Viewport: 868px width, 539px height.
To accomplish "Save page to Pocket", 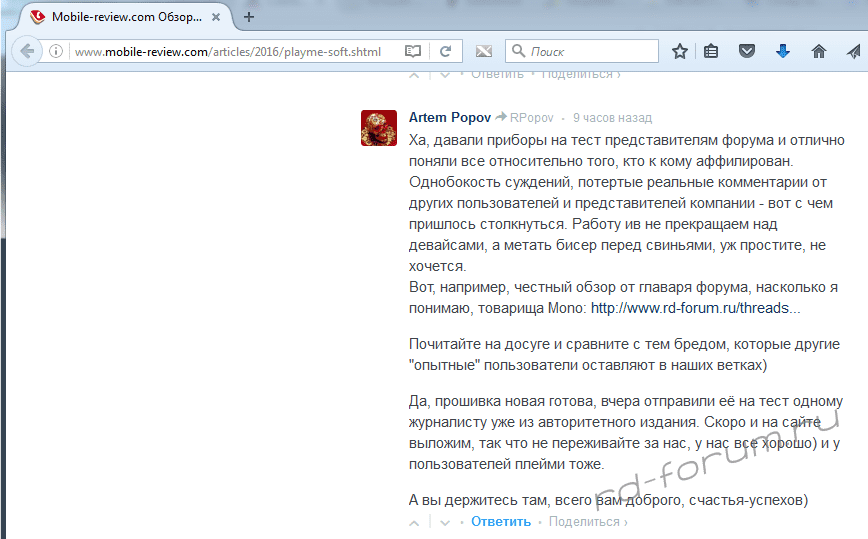I will (746, 51).
